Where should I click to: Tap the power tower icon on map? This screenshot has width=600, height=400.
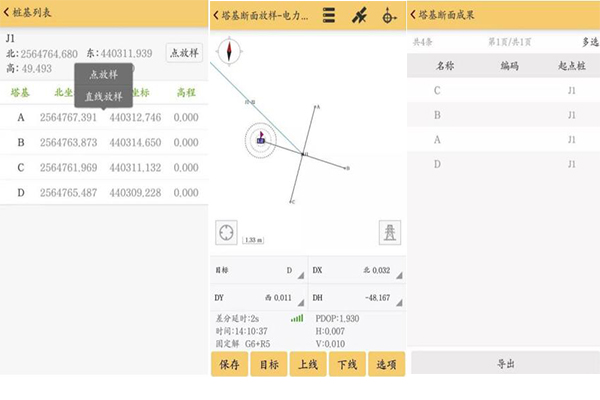click(x=389, y=233)
